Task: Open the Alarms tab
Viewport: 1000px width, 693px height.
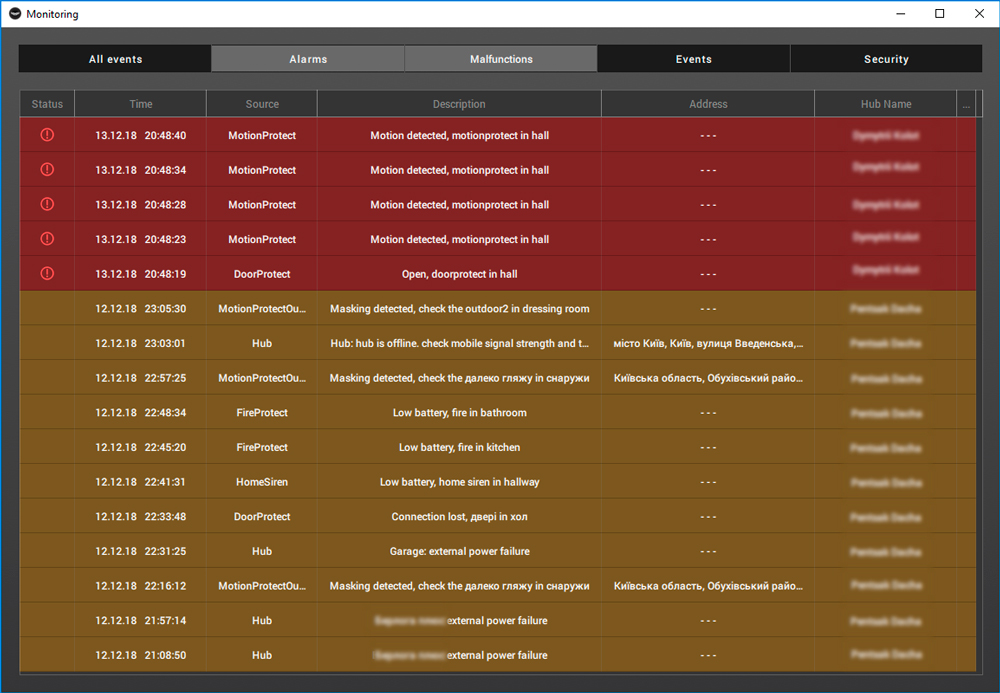Action: [x=308, y=59]
